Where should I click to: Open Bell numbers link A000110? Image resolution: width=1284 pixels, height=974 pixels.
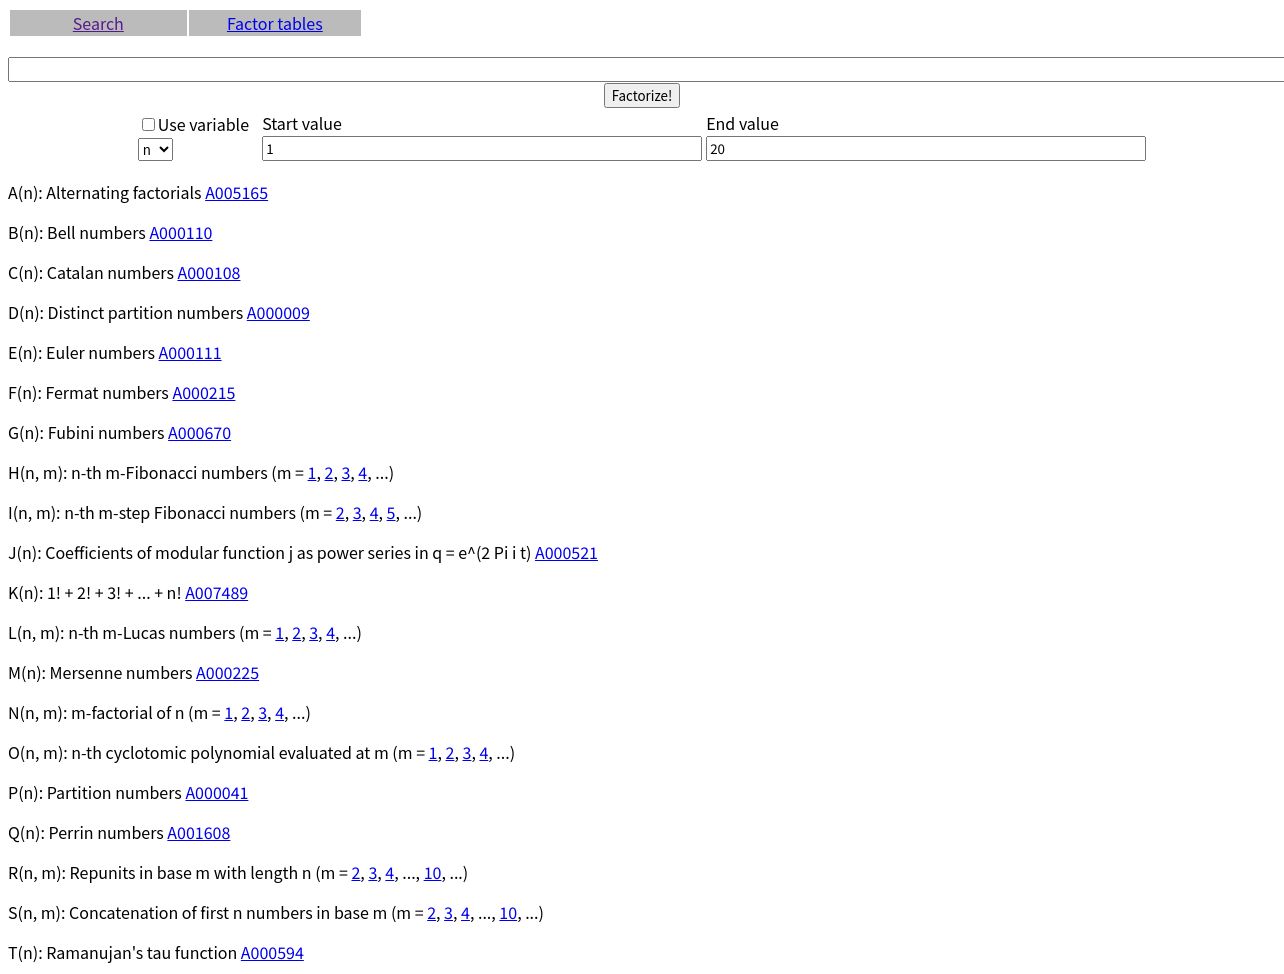coord(181,233)
